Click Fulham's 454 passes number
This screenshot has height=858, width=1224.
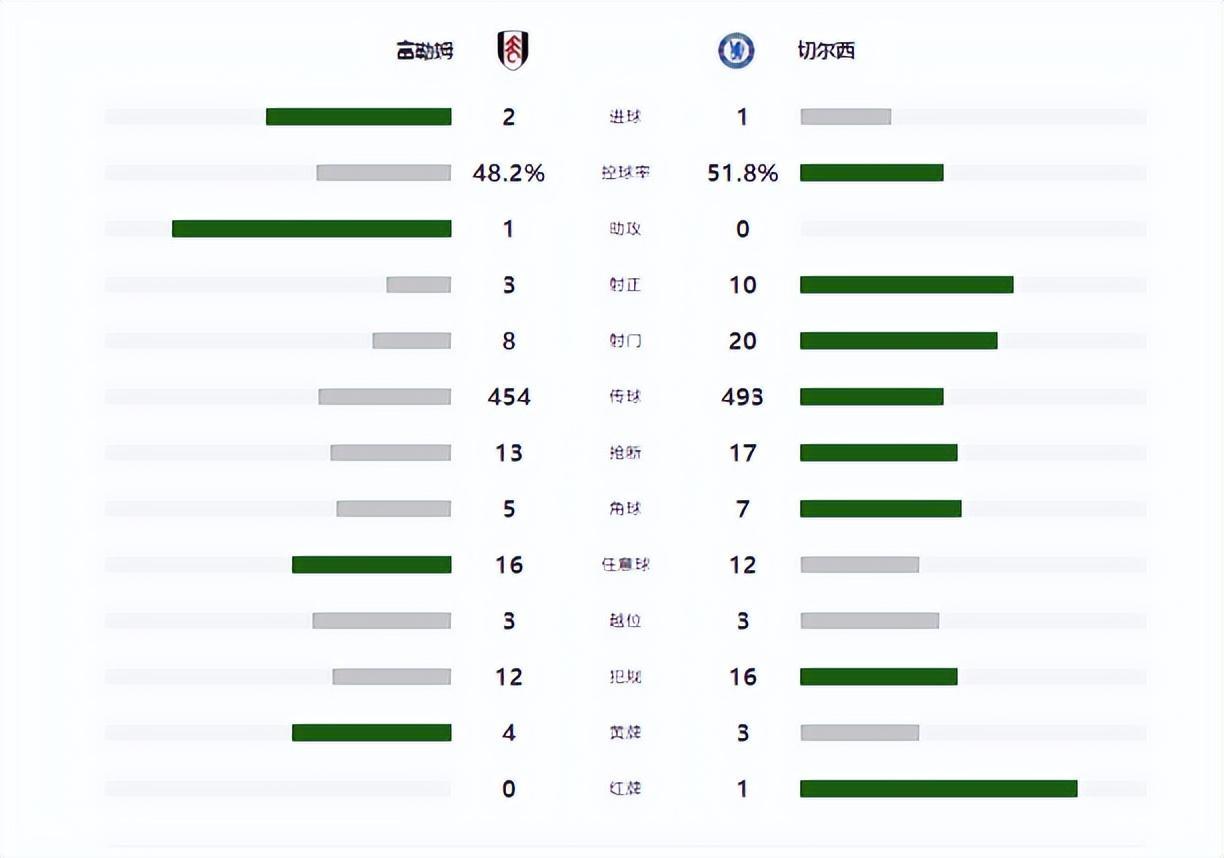(508, 397)
